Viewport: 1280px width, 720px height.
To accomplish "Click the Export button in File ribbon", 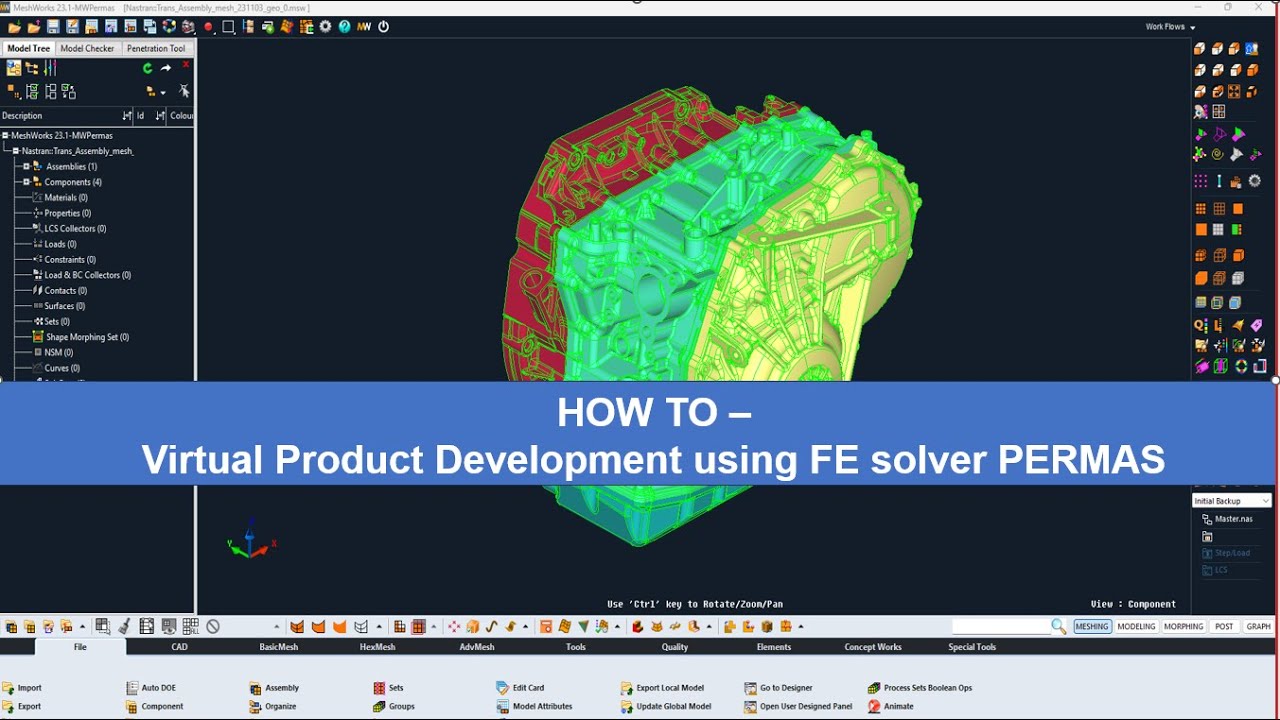I will pos(22,706).
